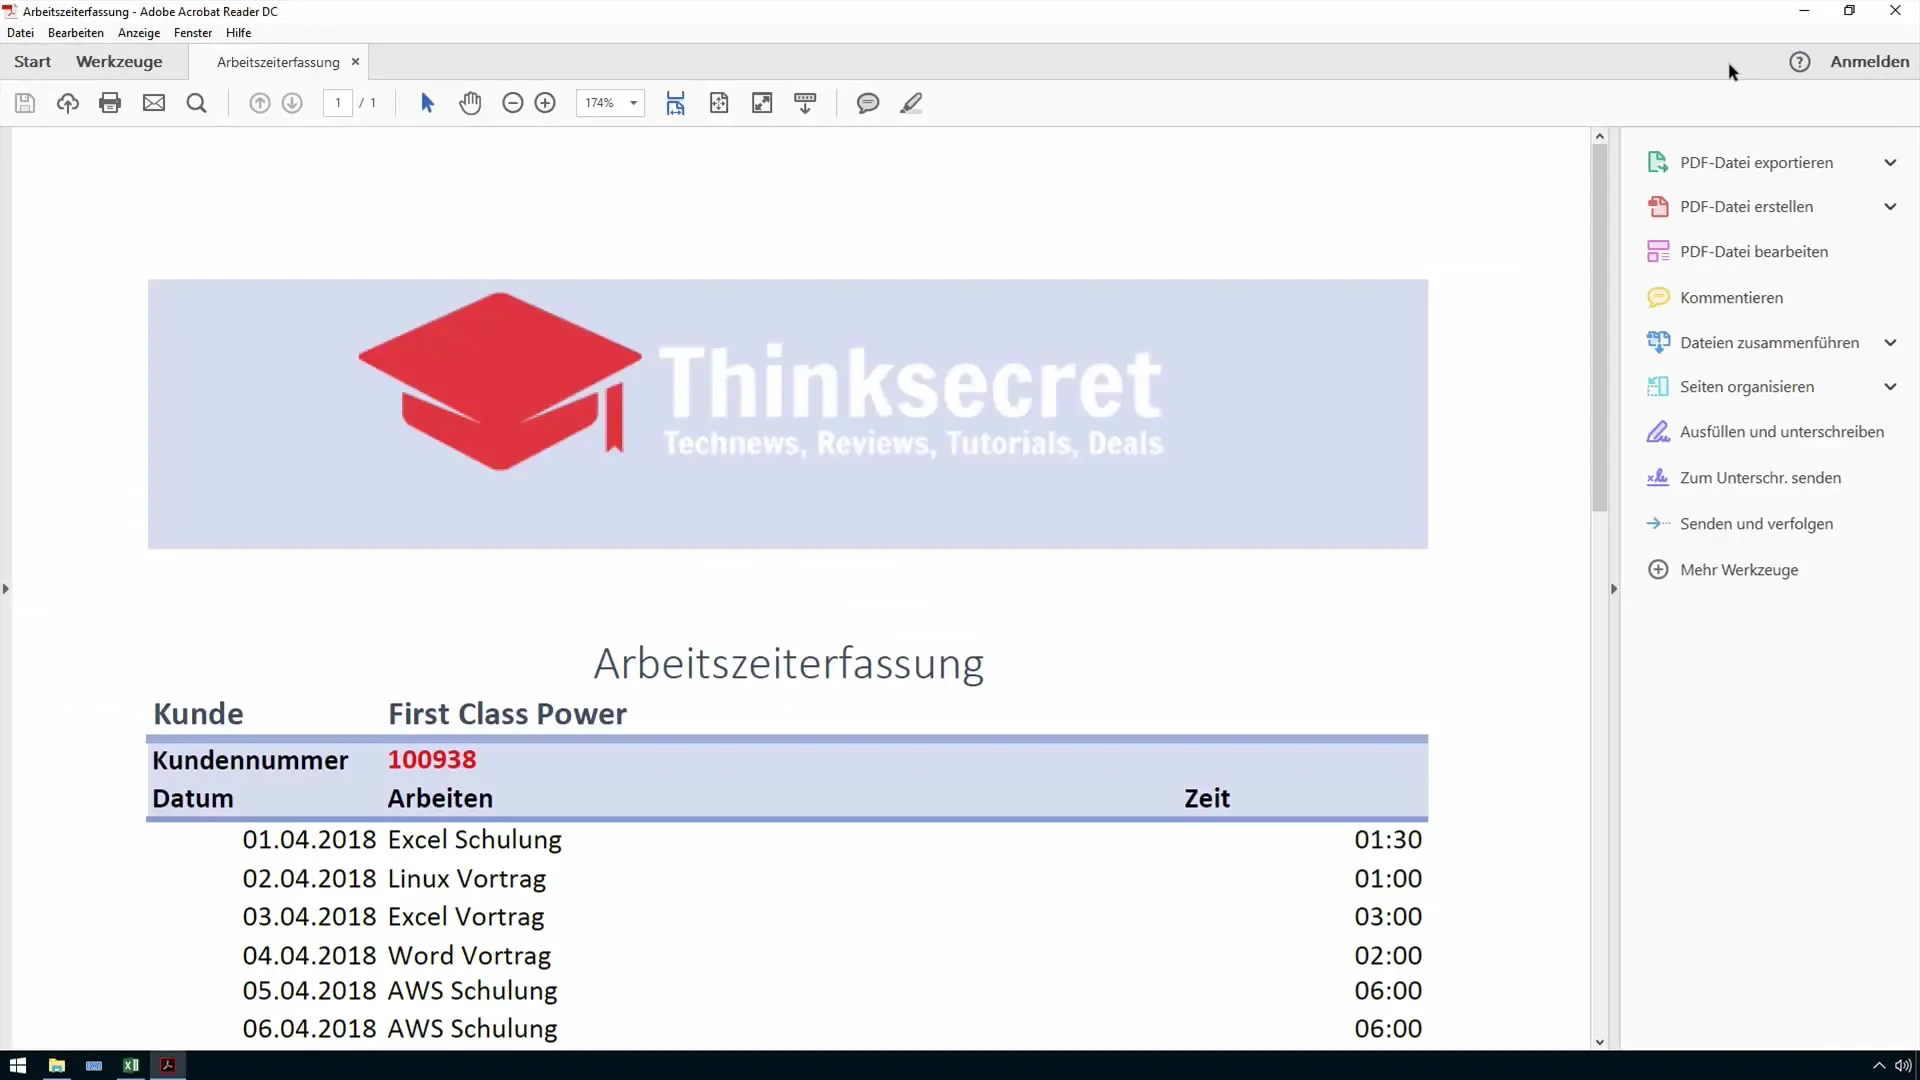Click the scrollbar down arrow
This screenshot has height=1080, width=1920.
pos(1600,1042)
